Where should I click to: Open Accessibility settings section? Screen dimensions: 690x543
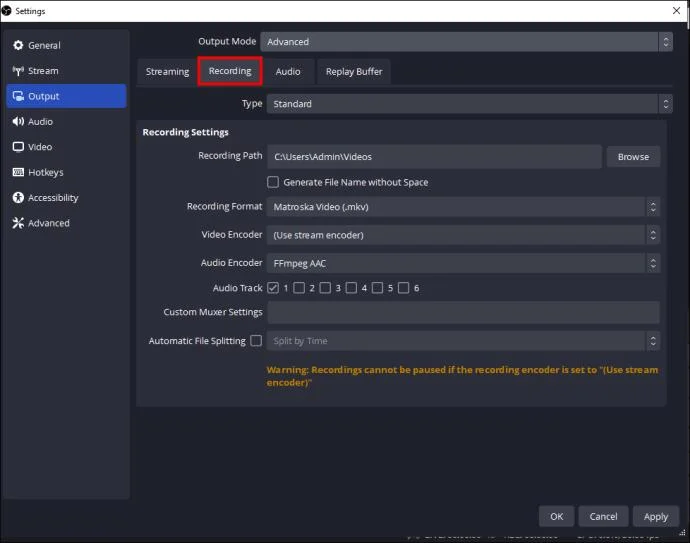pos(66,198)
